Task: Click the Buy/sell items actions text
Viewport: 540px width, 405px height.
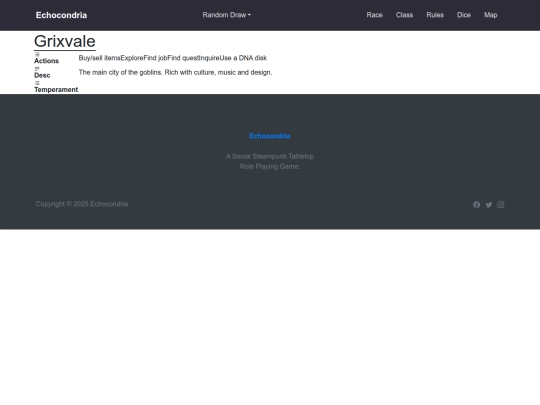Action: pos(173,58)
